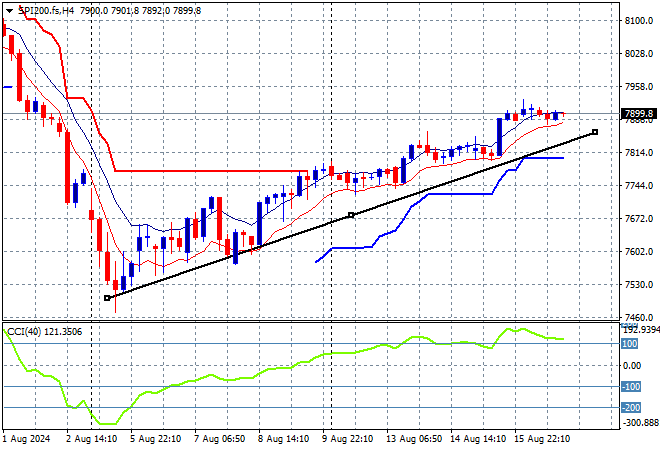The width and height of the screenshot is (660, 450).
Task: Click the 7814.0 price axis label
Action: [639, 152]
